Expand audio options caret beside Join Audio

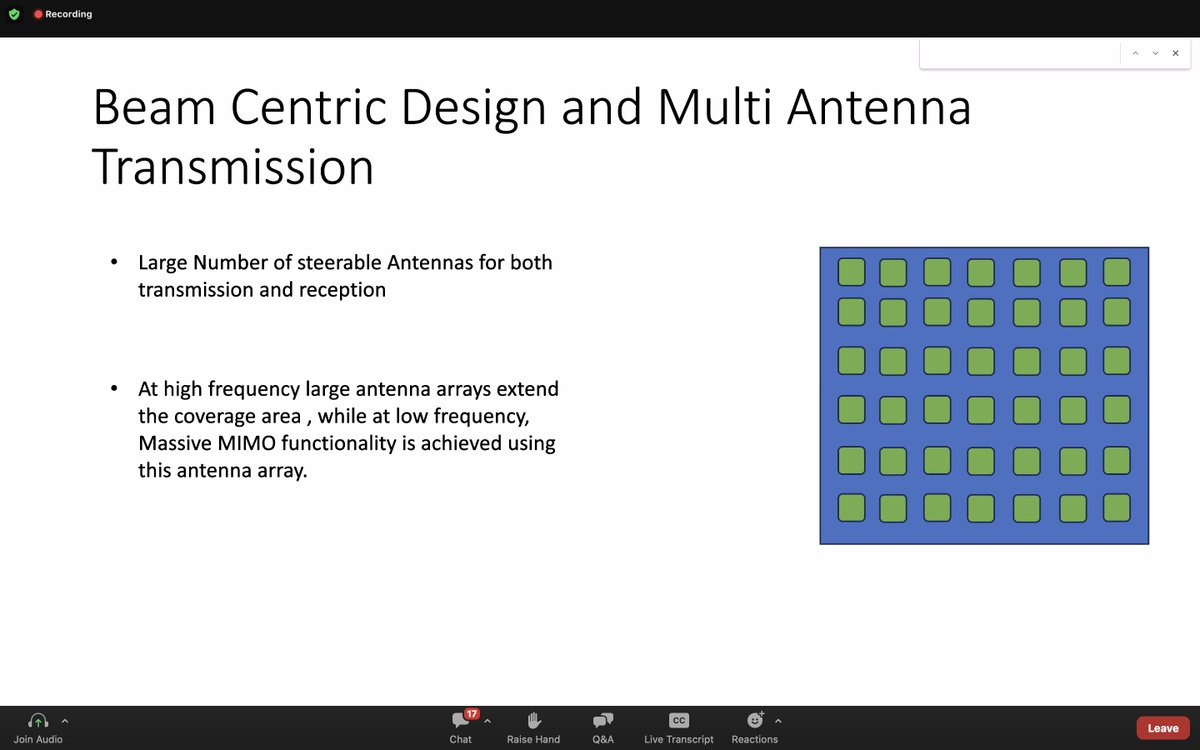pyautogui.click(x=65, y=720)
